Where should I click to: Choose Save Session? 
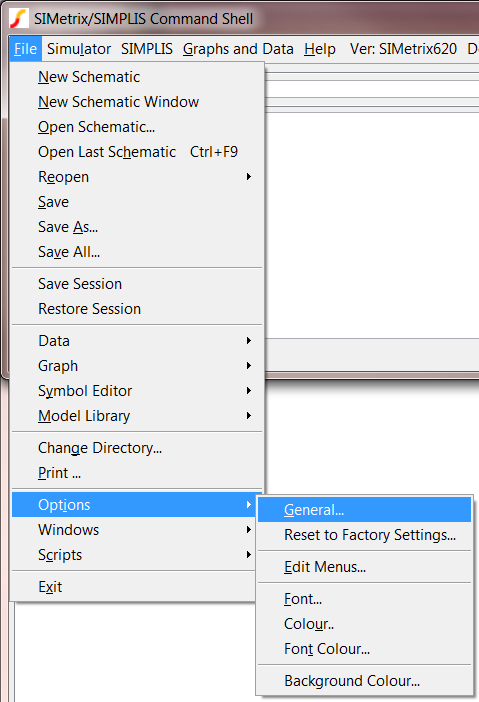coord(137,284)
